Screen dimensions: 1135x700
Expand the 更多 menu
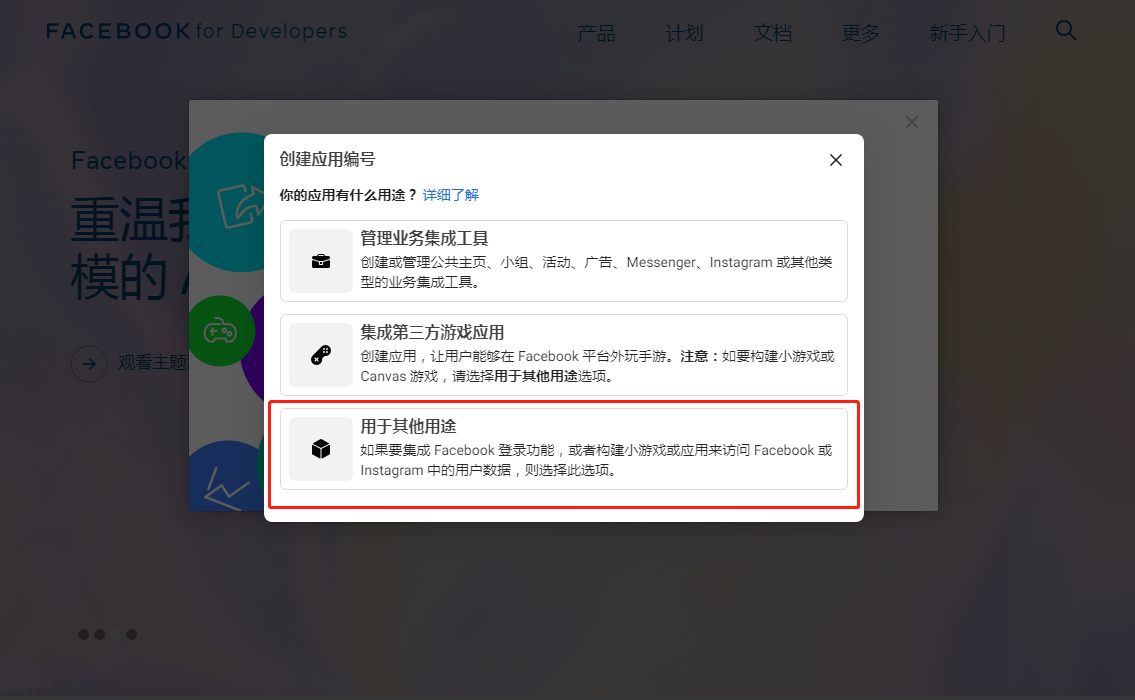(861, 33)
